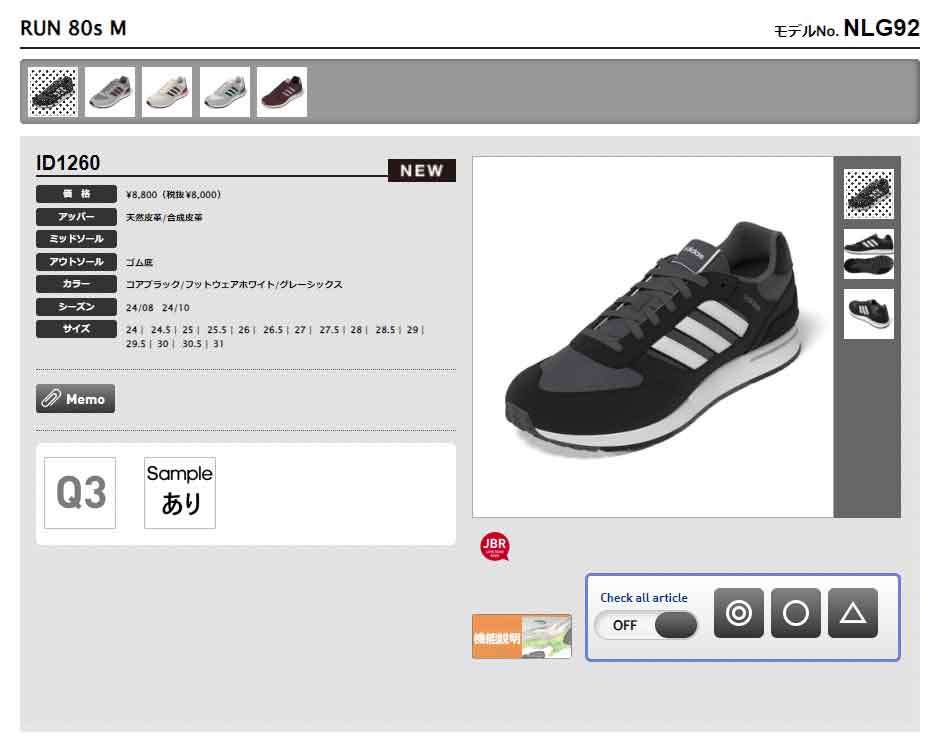This screenshot has width=940, height=754.
Task: Click the 価格 label tag
Action: point(76,194)
